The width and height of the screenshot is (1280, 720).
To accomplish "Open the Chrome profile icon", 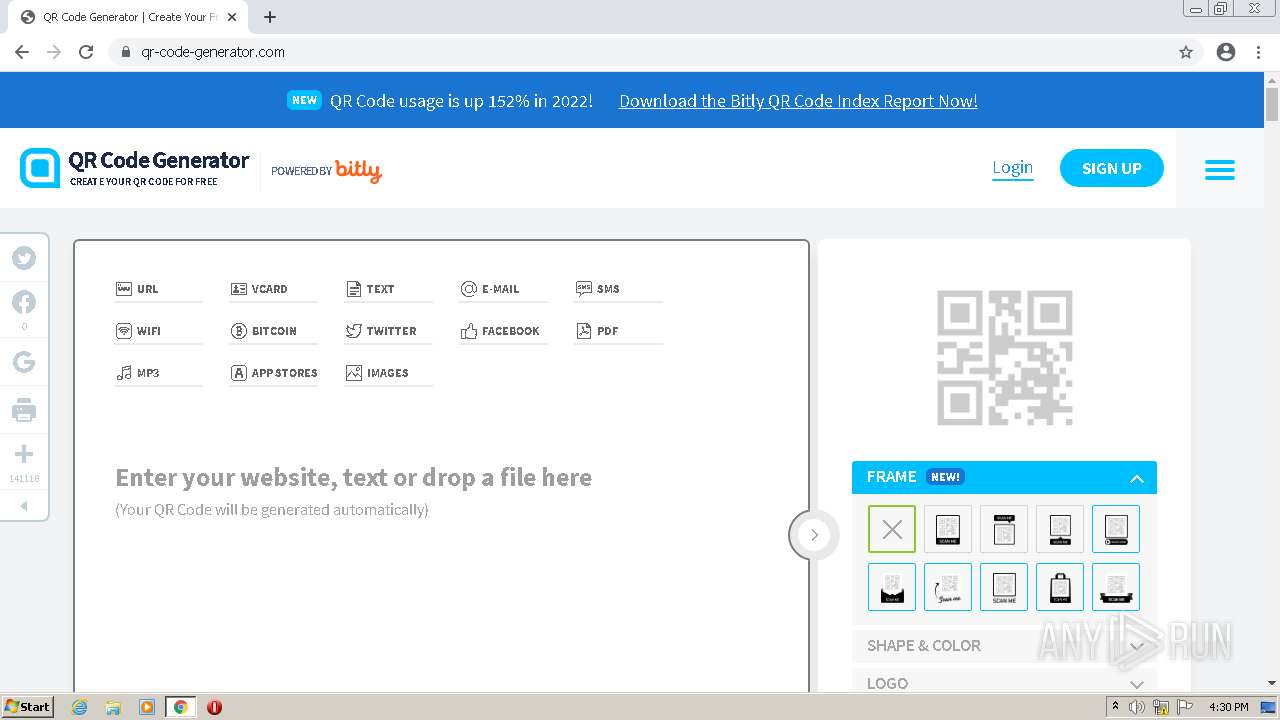I will (x=1226, y=52).
